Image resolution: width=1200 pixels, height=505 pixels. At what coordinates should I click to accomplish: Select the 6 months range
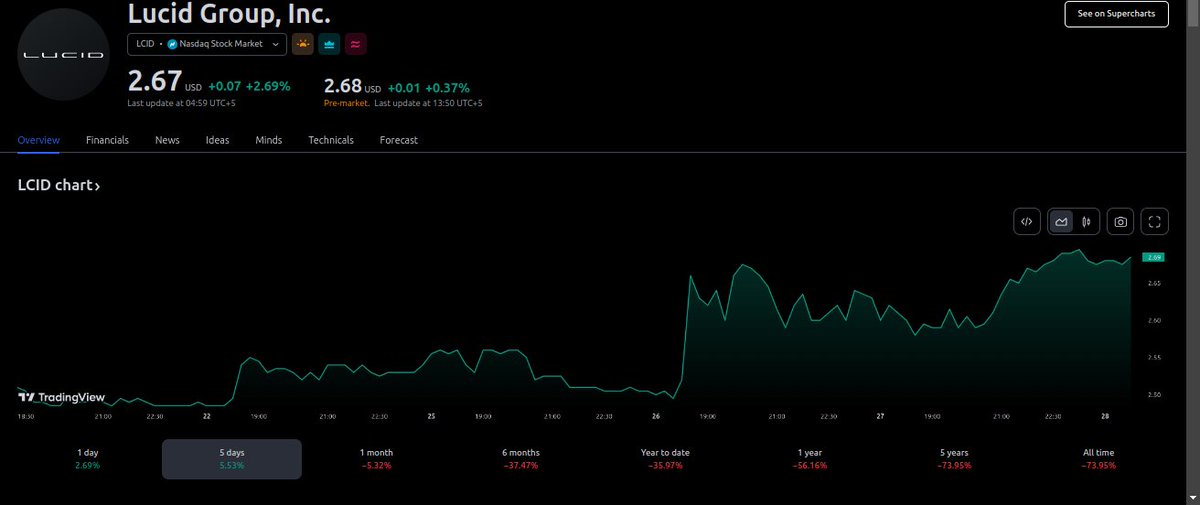521,459
